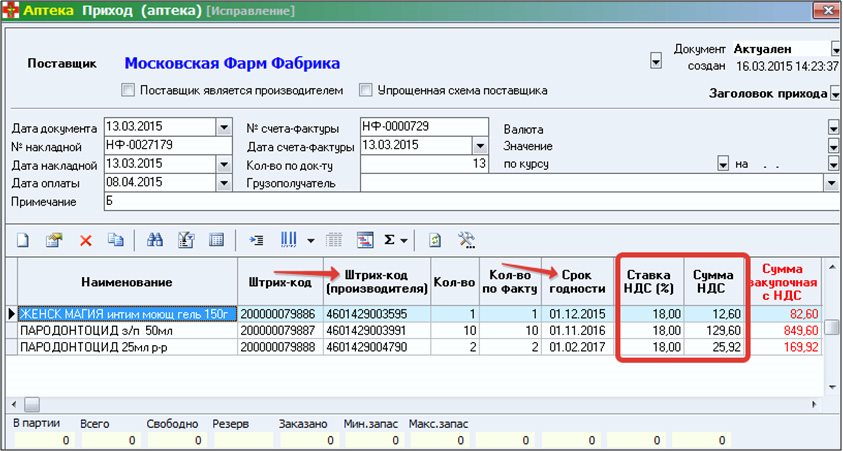843x451 pixels.
Task: Open the 'Документ Актуален' status dropdown
Action: tap(834, 48)
